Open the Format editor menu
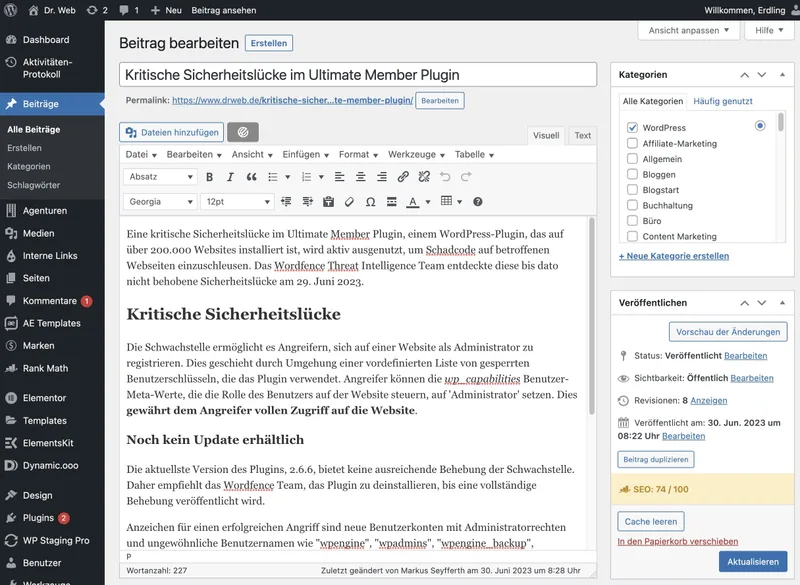The width and height of the screenshot is (800, 585). [x=358, y=155]
